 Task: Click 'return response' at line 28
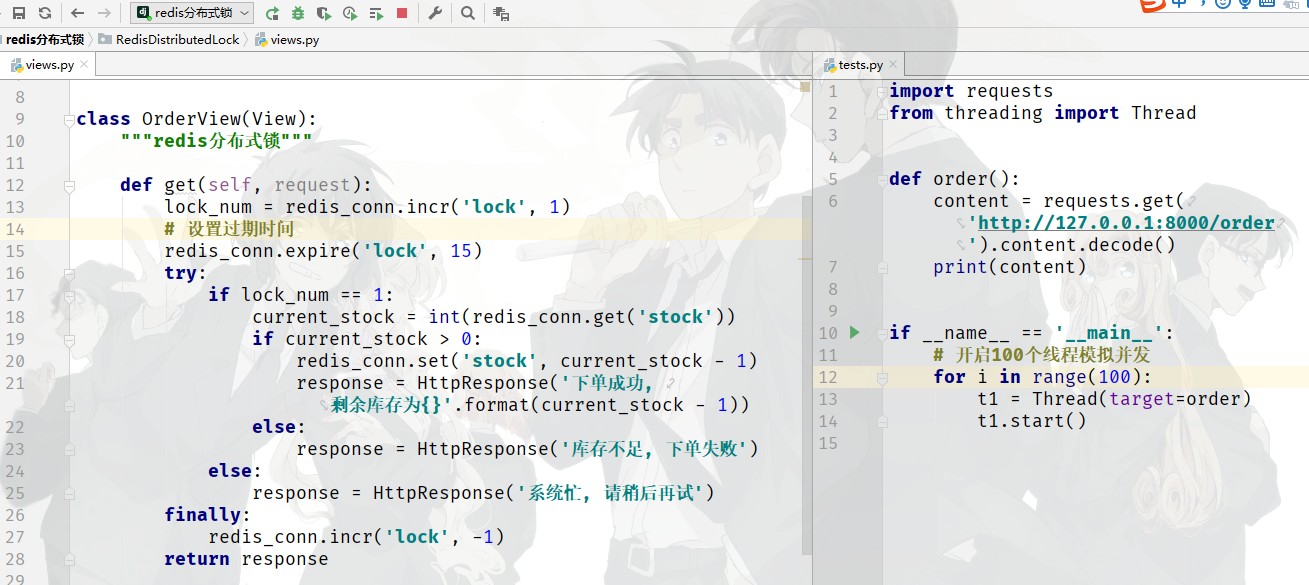tap(246, 559)
